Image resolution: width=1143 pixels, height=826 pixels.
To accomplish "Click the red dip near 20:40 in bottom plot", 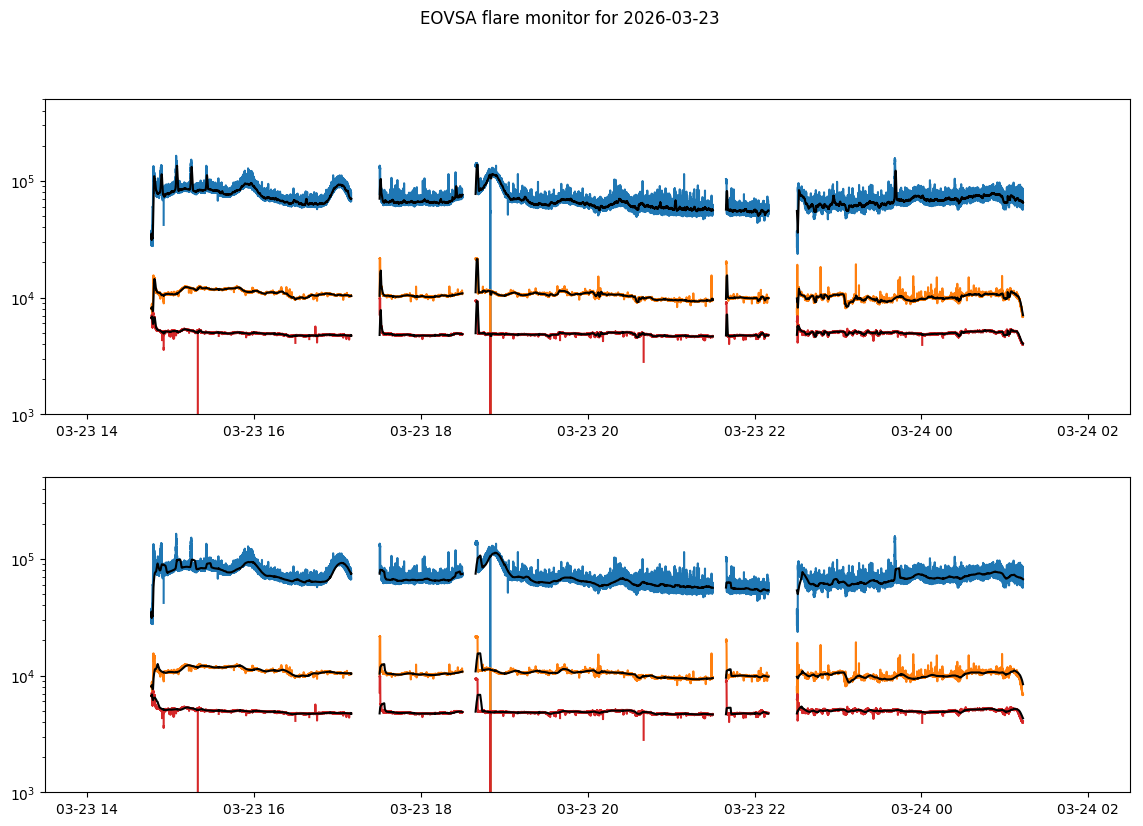I will [x=643, y=732].
